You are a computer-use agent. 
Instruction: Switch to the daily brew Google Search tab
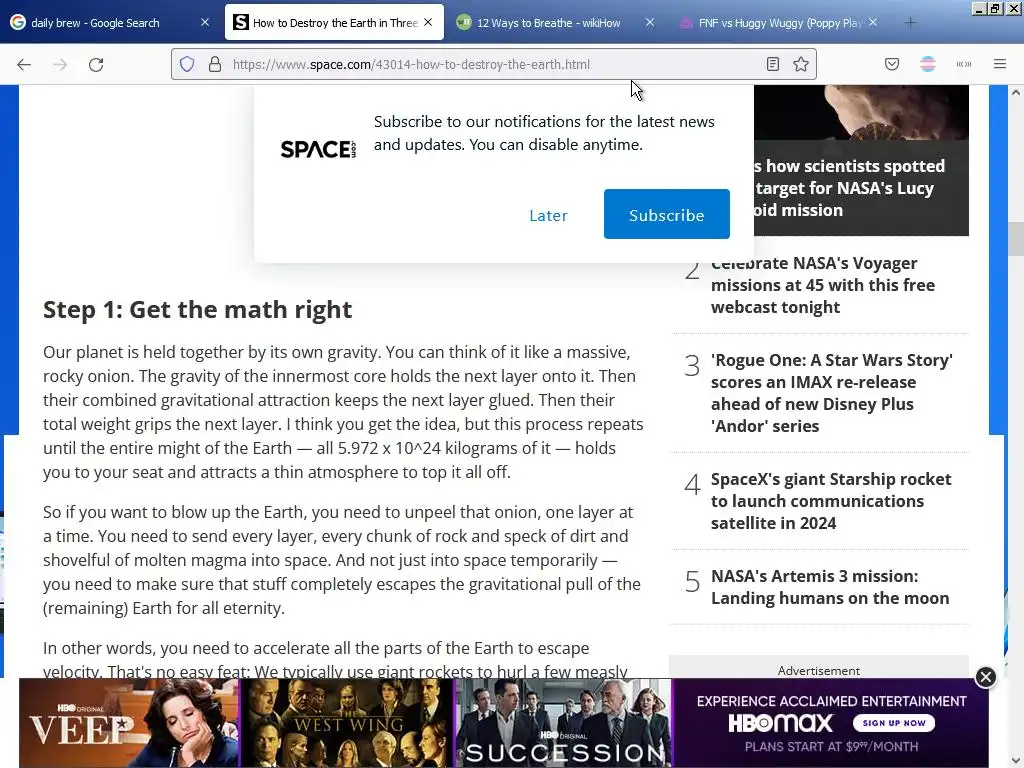click(110, 22)
